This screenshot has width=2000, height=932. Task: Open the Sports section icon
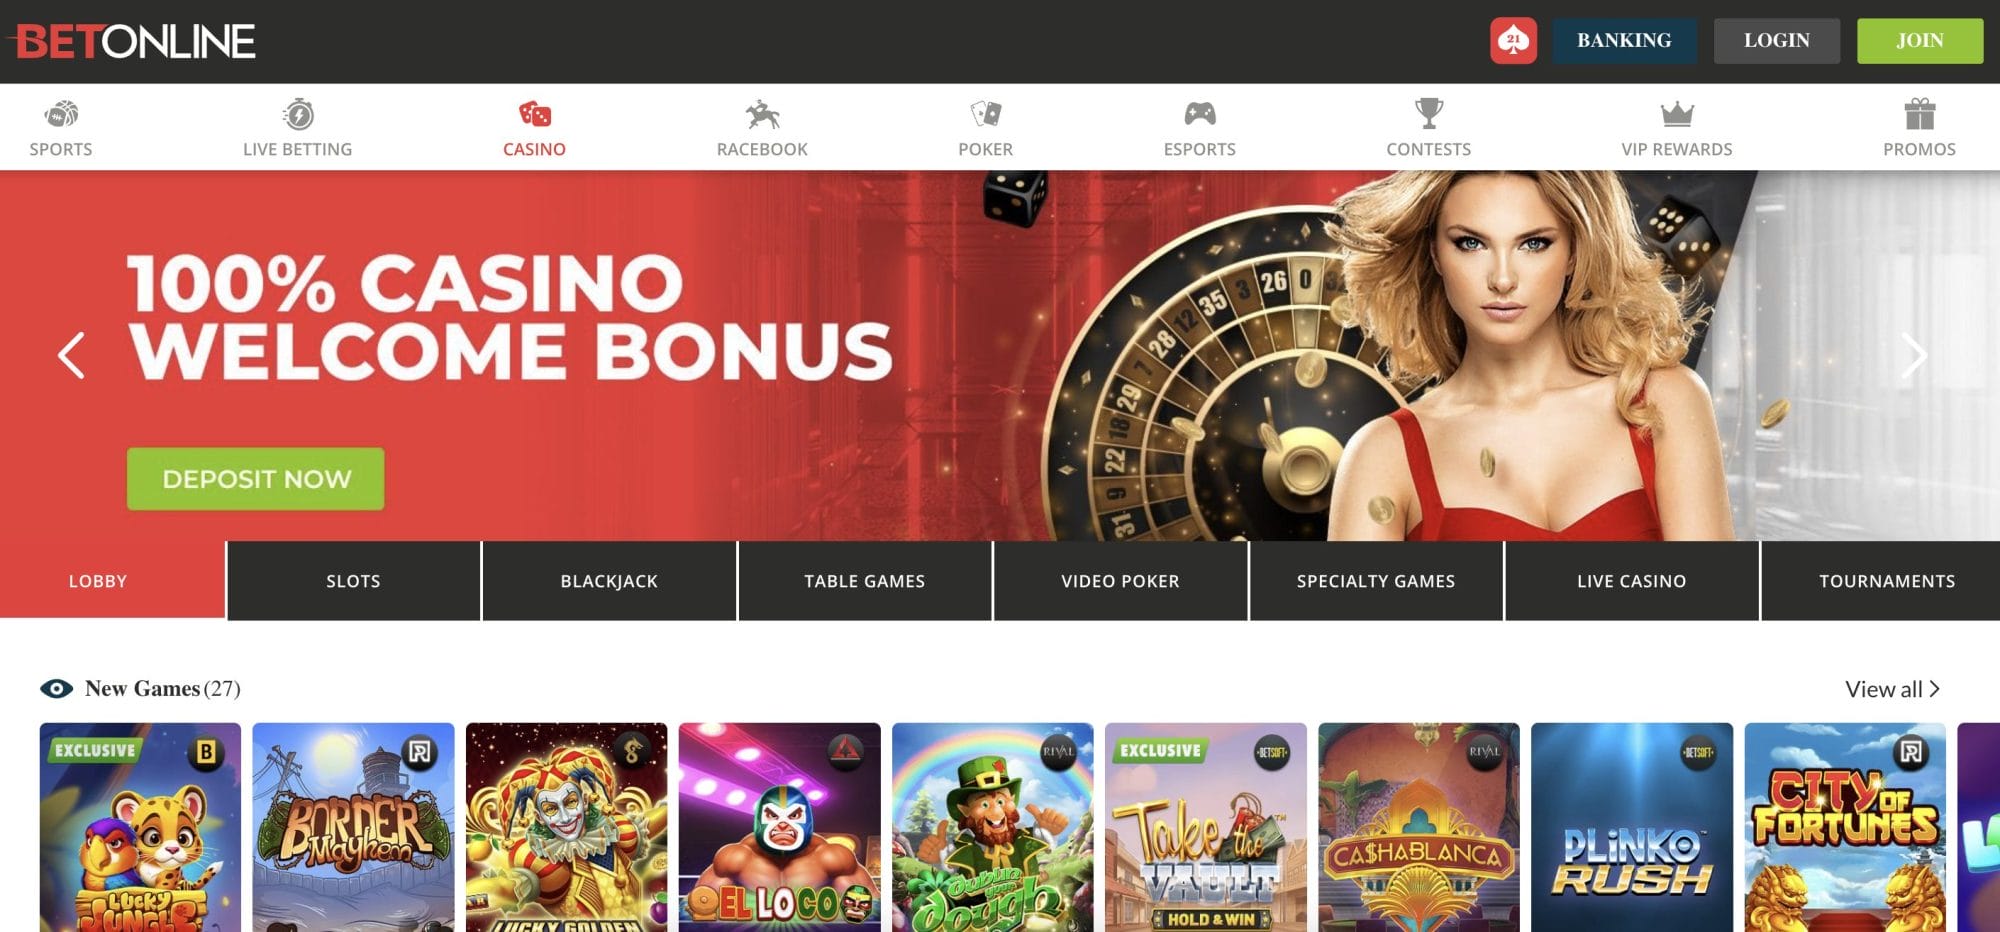(x=61, y=114)
